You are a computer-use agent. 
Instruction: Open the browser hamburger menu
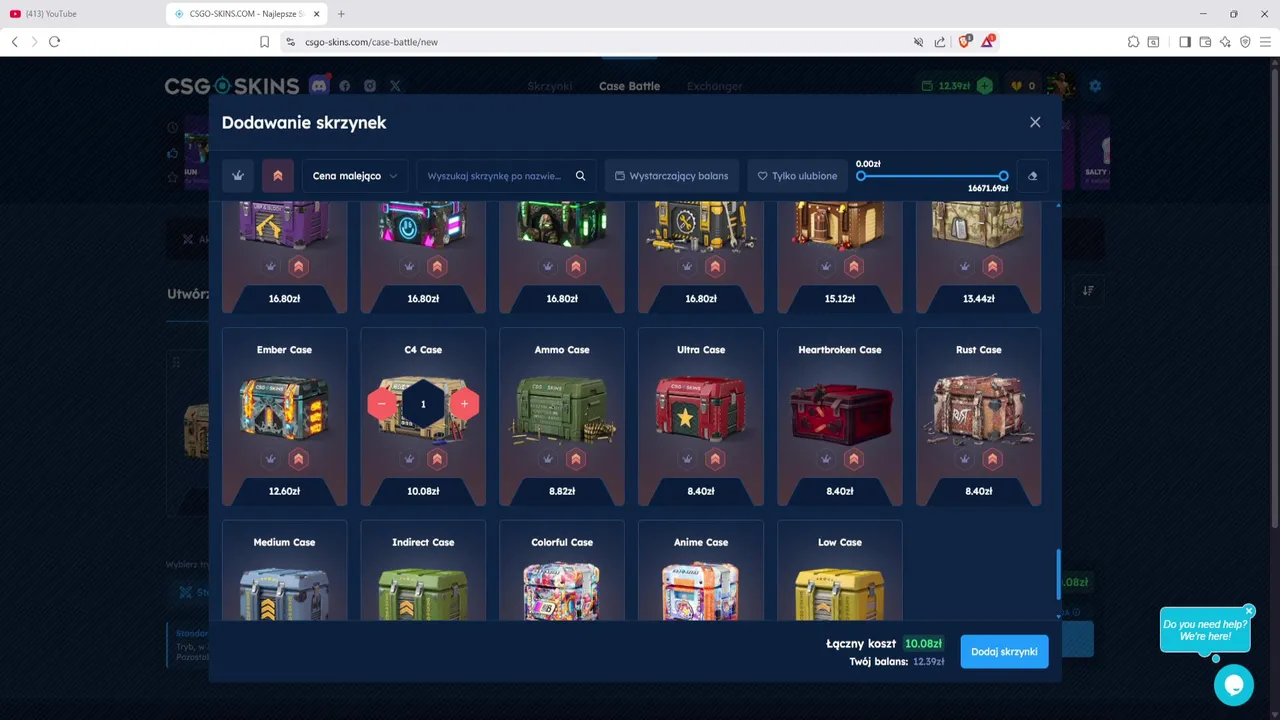point(1265,42)
